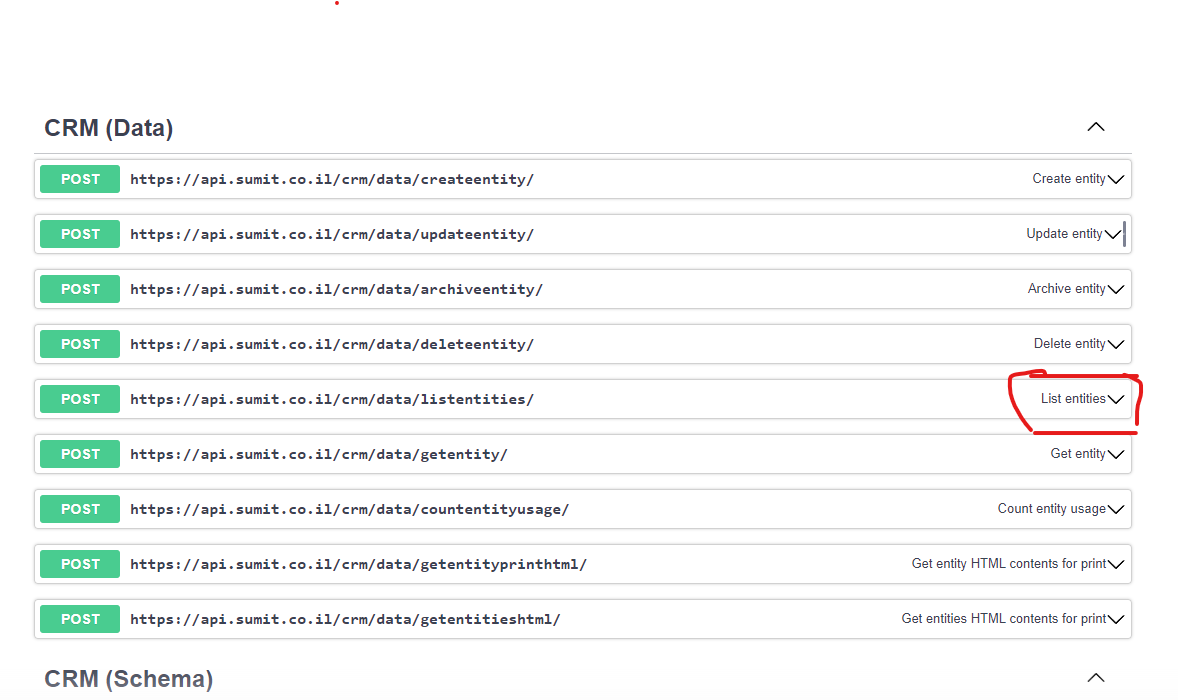Open the countentityusage endpoint URL path
The width and height of the screenshot is (1178, 700).
point(349,509)
